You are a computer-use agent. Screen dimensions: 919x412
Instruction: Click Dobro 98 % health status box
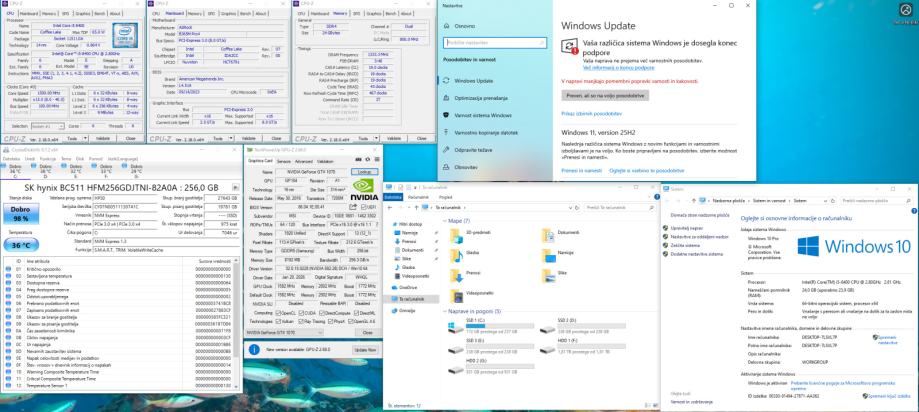point(20,214)
